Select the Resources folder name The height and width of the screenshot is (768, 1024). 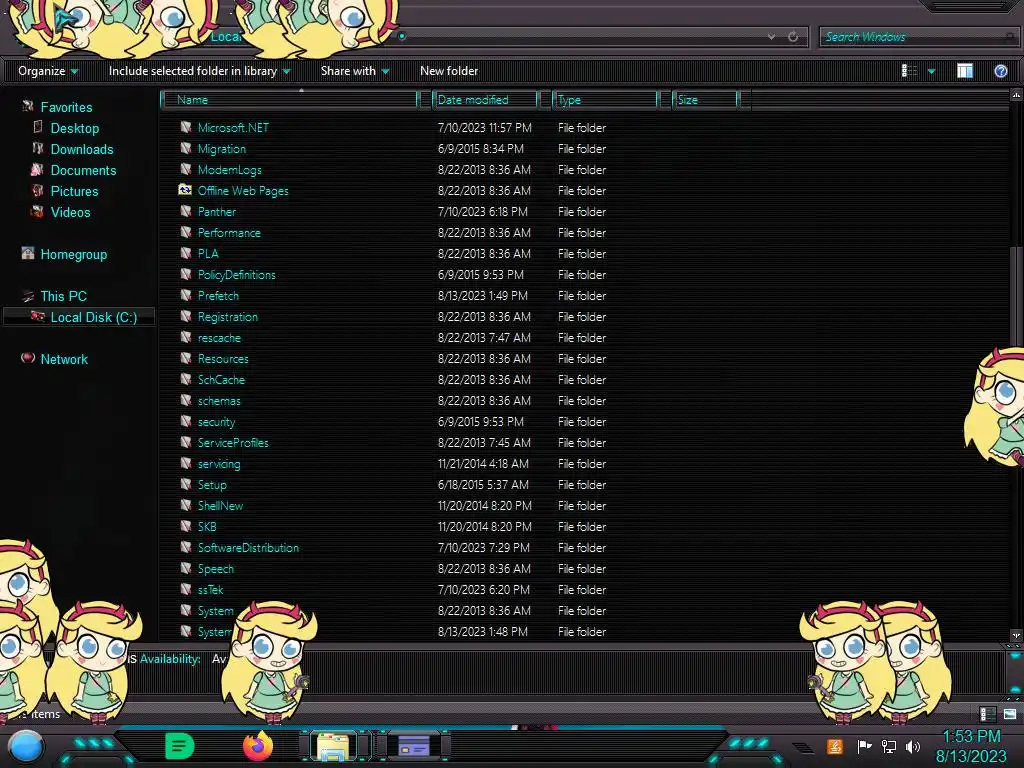tap(223, 359)
